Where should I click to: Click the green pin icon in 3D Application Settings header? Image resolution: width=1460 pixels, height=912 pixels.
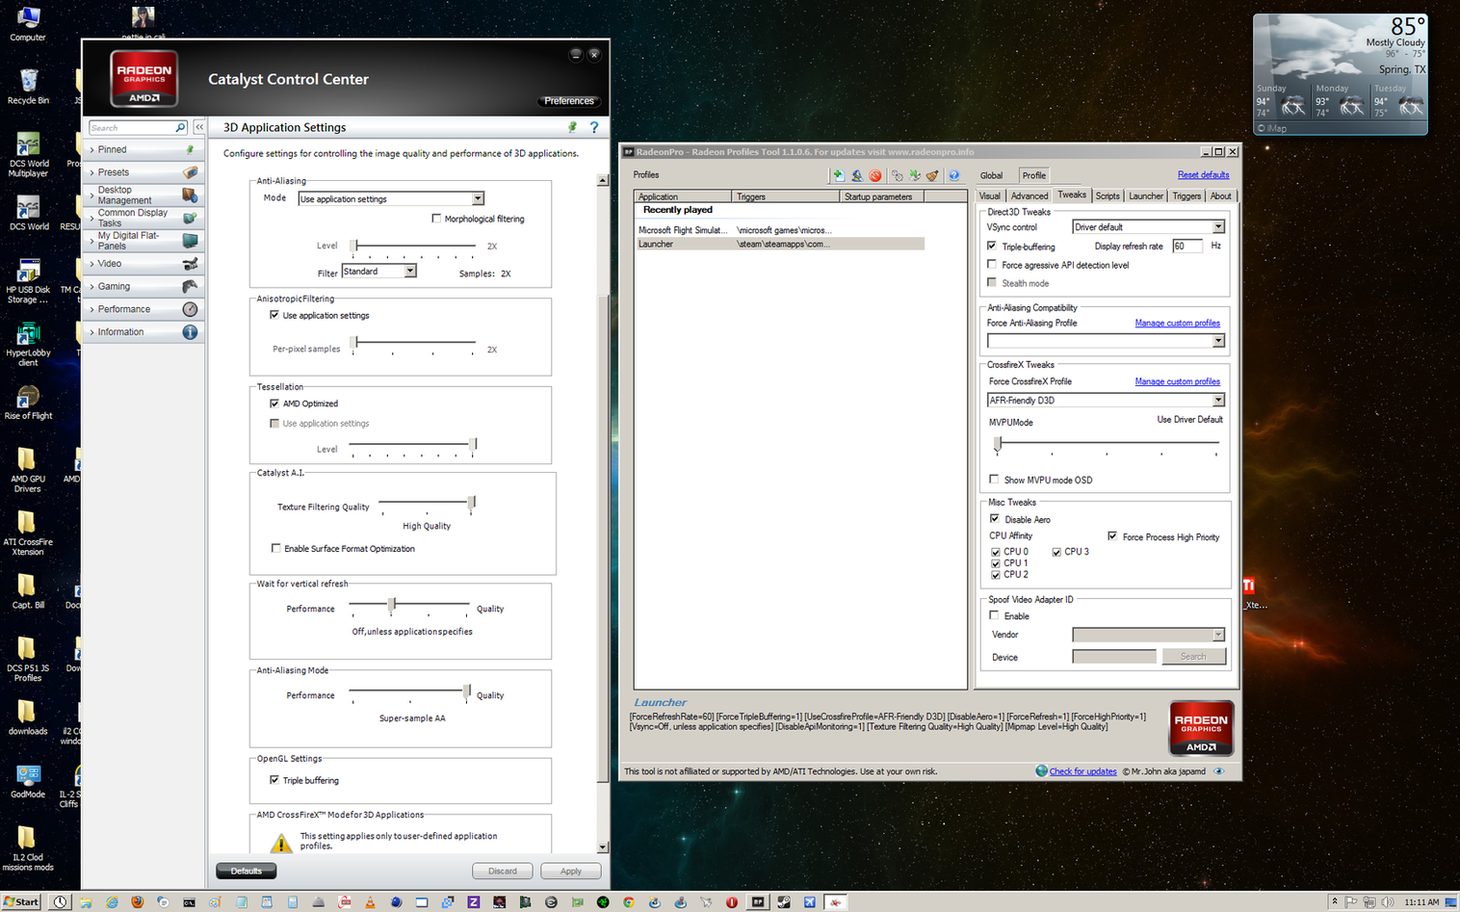[572, 127]
